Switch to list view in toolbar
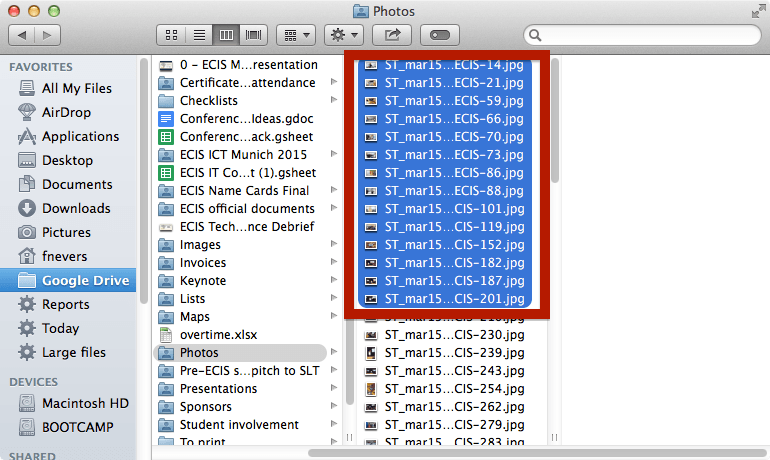The image size is (770, 460). 200,35
